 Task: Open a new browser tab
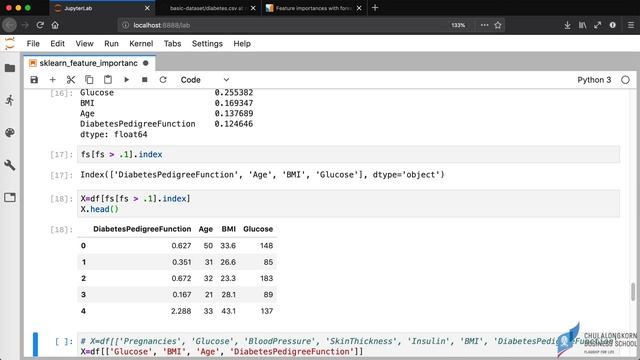point(375,8)
